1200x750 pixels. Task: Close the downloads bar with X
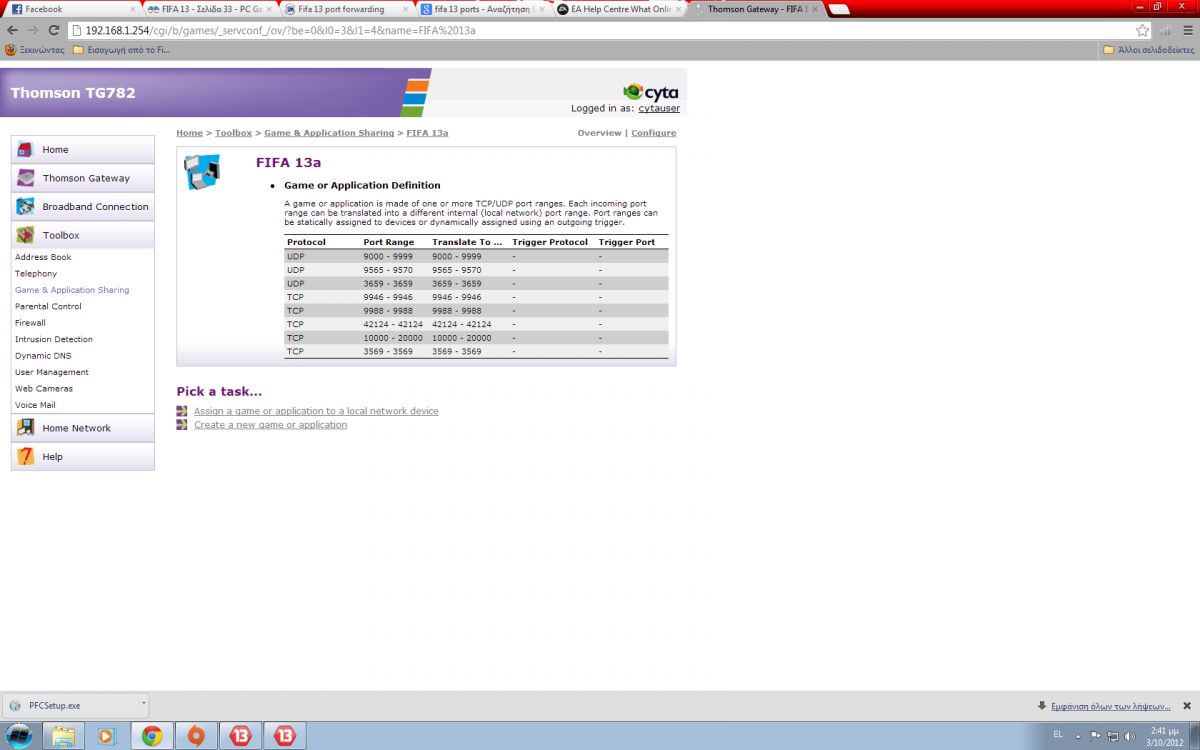pos(1188,705)
